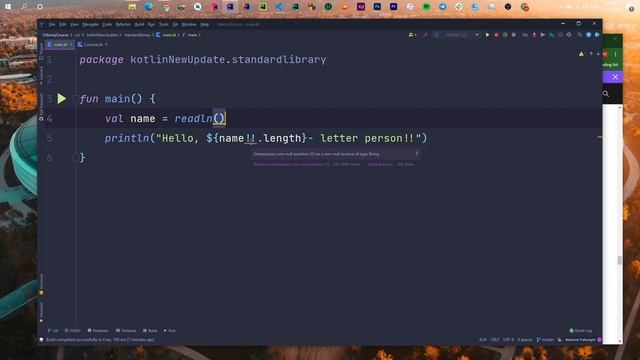The width and height of the screenshot is (640, 360).
Task: Click kotlinNewUpdate breadcrumb
Action: tap(102, 35)
